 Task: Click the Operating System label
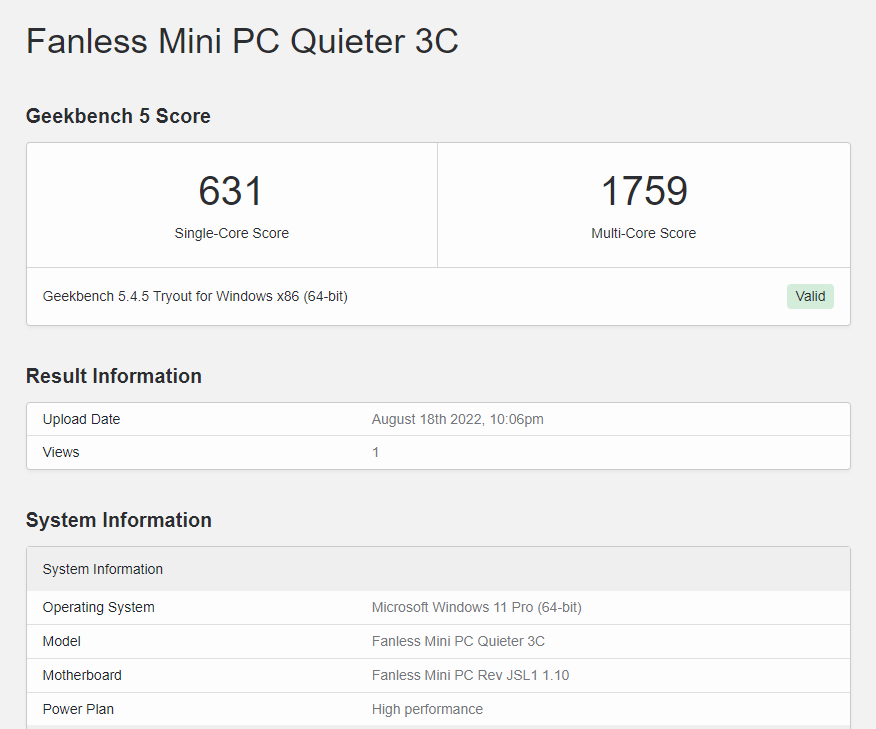[x=98, y=607]
